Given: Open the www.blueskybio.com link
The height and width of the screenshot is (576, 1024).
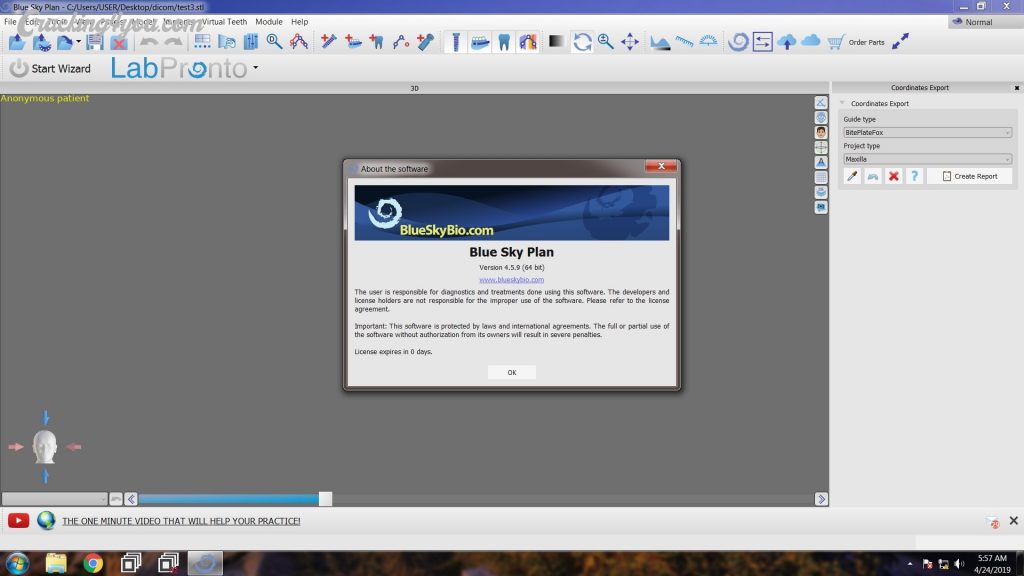Looking at the screenshot, I should pyautogui.click(x=511, y=280).
